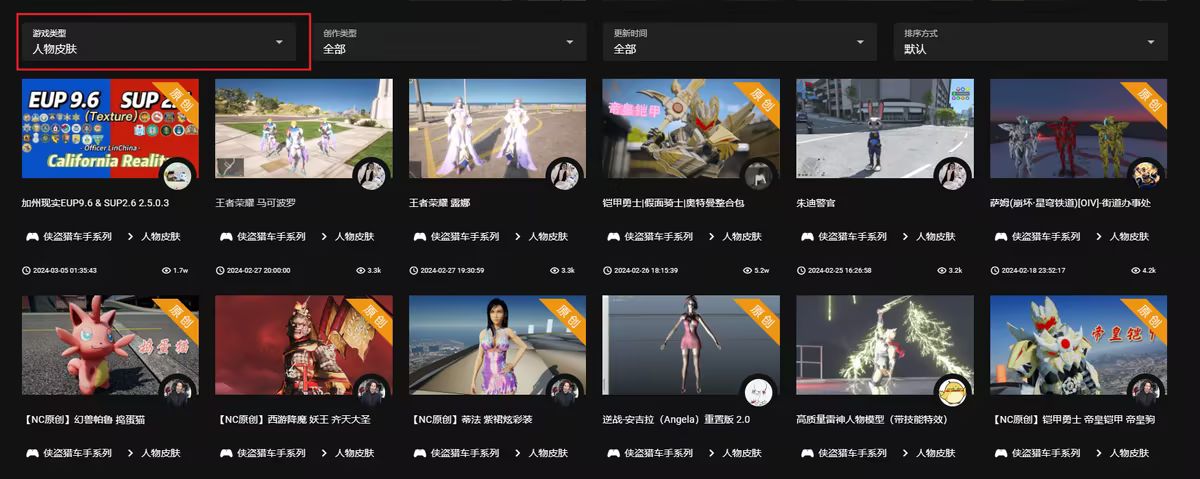Click timestamp 2024-02-25 16:26:58

click(x=841, y=271)
